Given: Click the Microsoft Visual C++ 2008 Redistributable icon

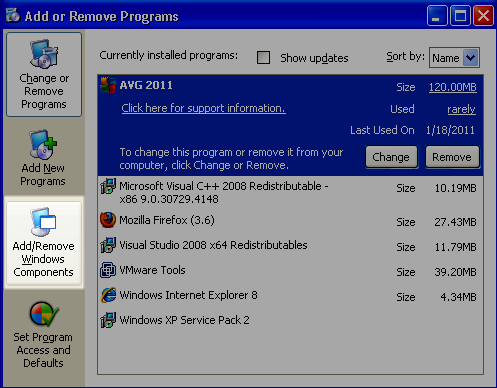Looking at the screenshot, I should 108,186.
